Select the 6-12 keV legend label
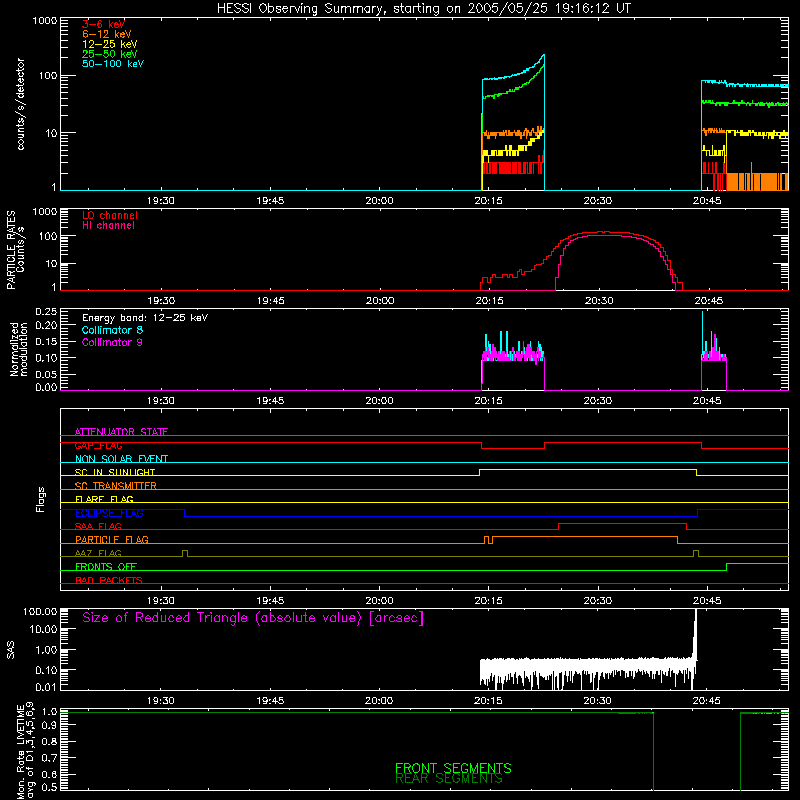Screen dimensions: 800x800 point(107,34)
